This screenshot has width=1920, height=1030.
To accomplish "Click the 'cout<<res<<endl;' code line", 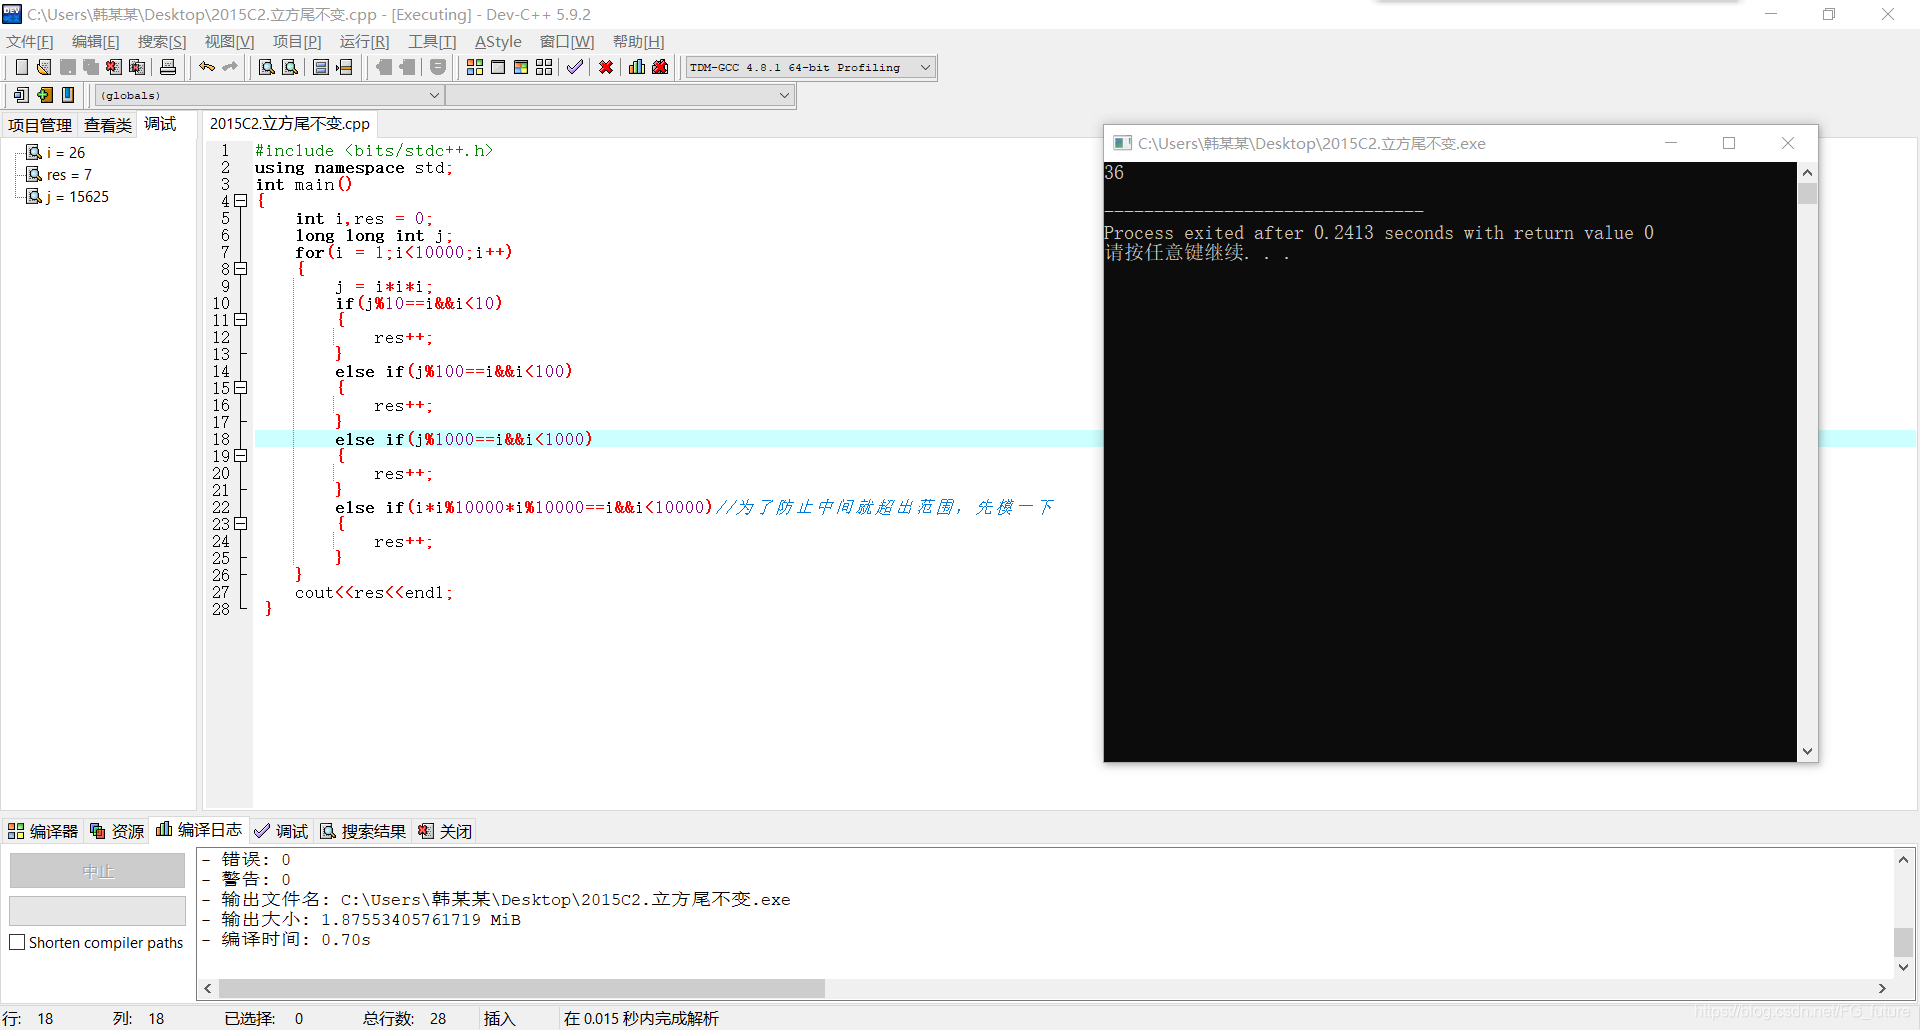I will [374, 593].
